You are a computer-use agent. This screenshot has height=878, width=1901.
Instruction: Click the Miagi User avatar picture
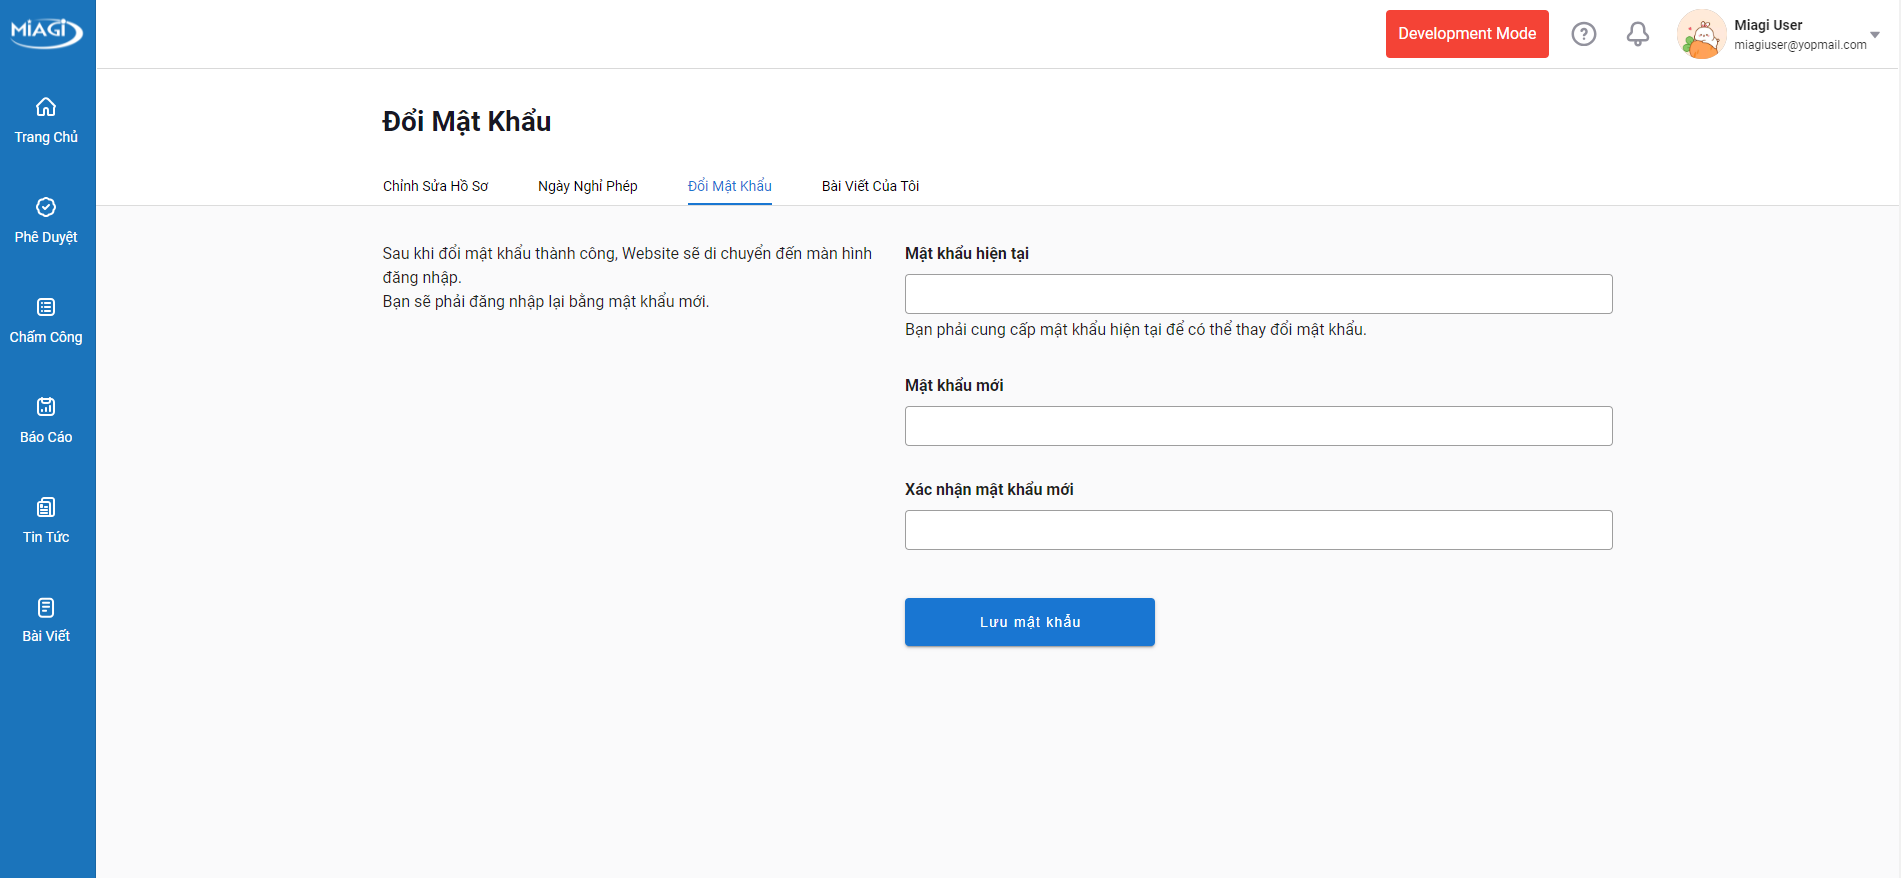(x=1700, y=34)
